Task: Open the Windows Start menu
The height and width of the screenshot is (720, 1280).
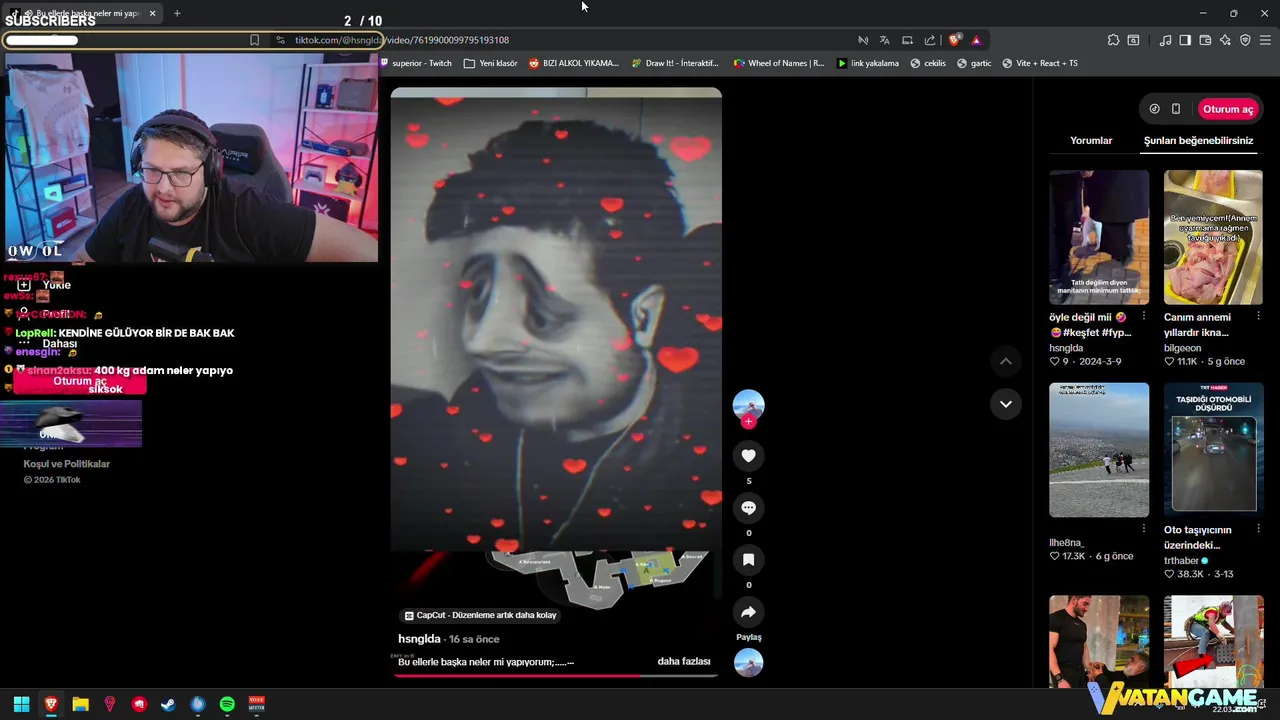Action: point(21,704)
